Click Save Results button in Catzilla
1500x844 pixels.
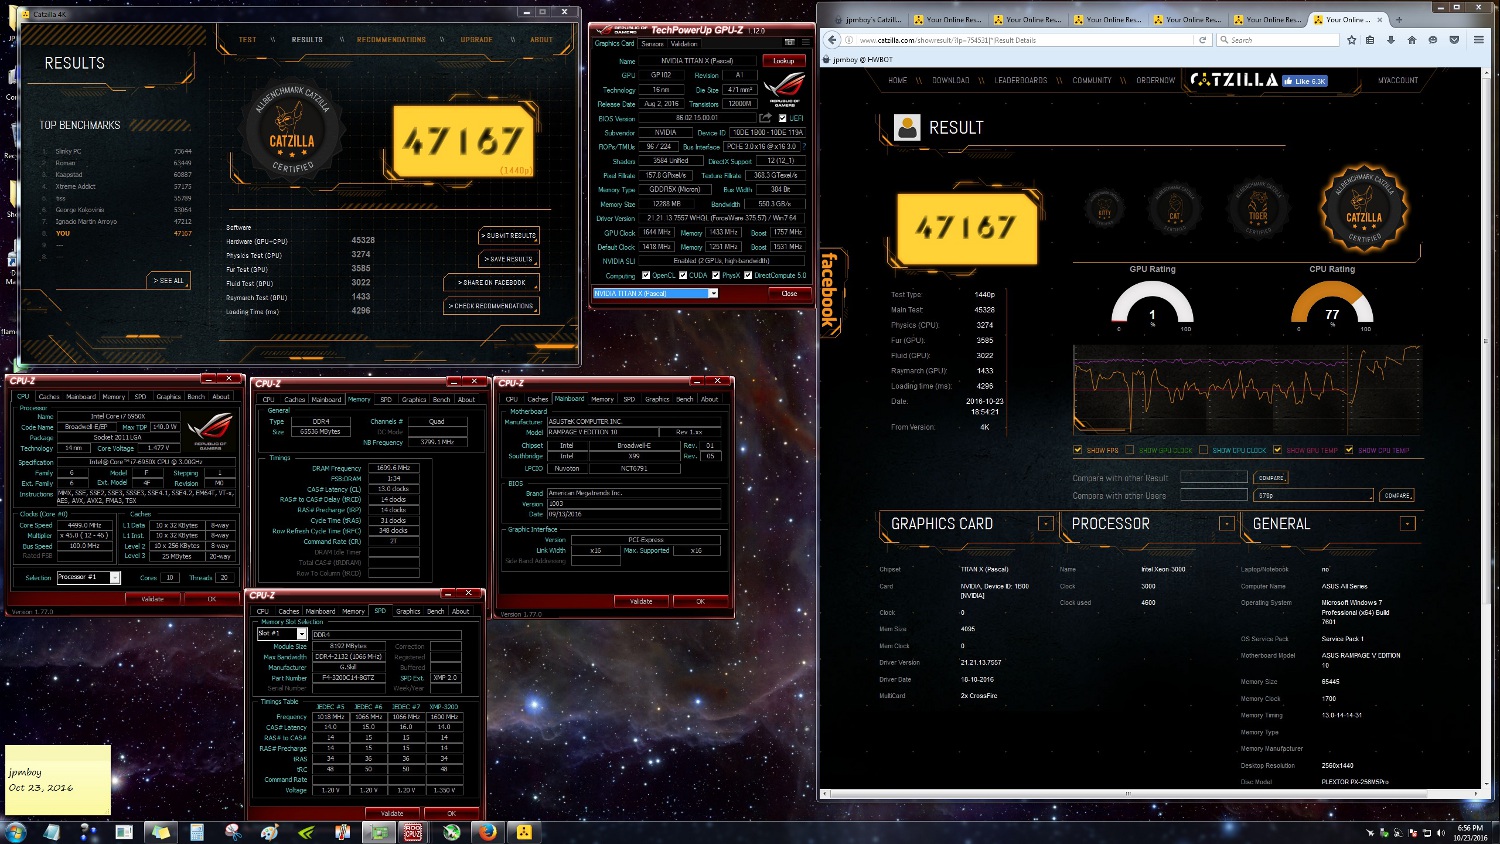pyautogui.click(x=509, y=259)
